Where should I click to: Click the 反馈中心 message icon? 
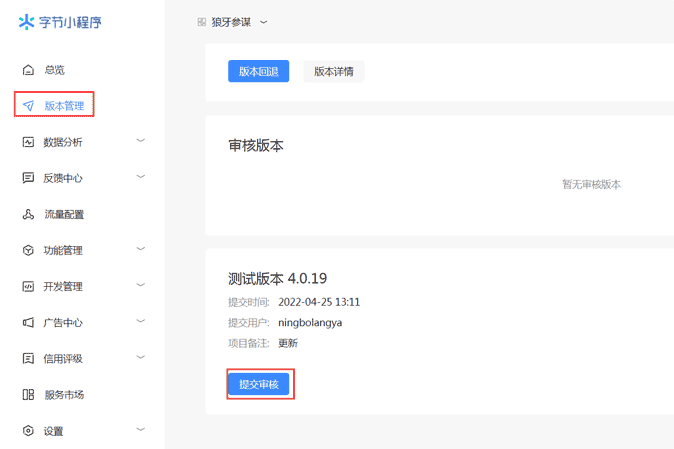[x=28, y=178]
